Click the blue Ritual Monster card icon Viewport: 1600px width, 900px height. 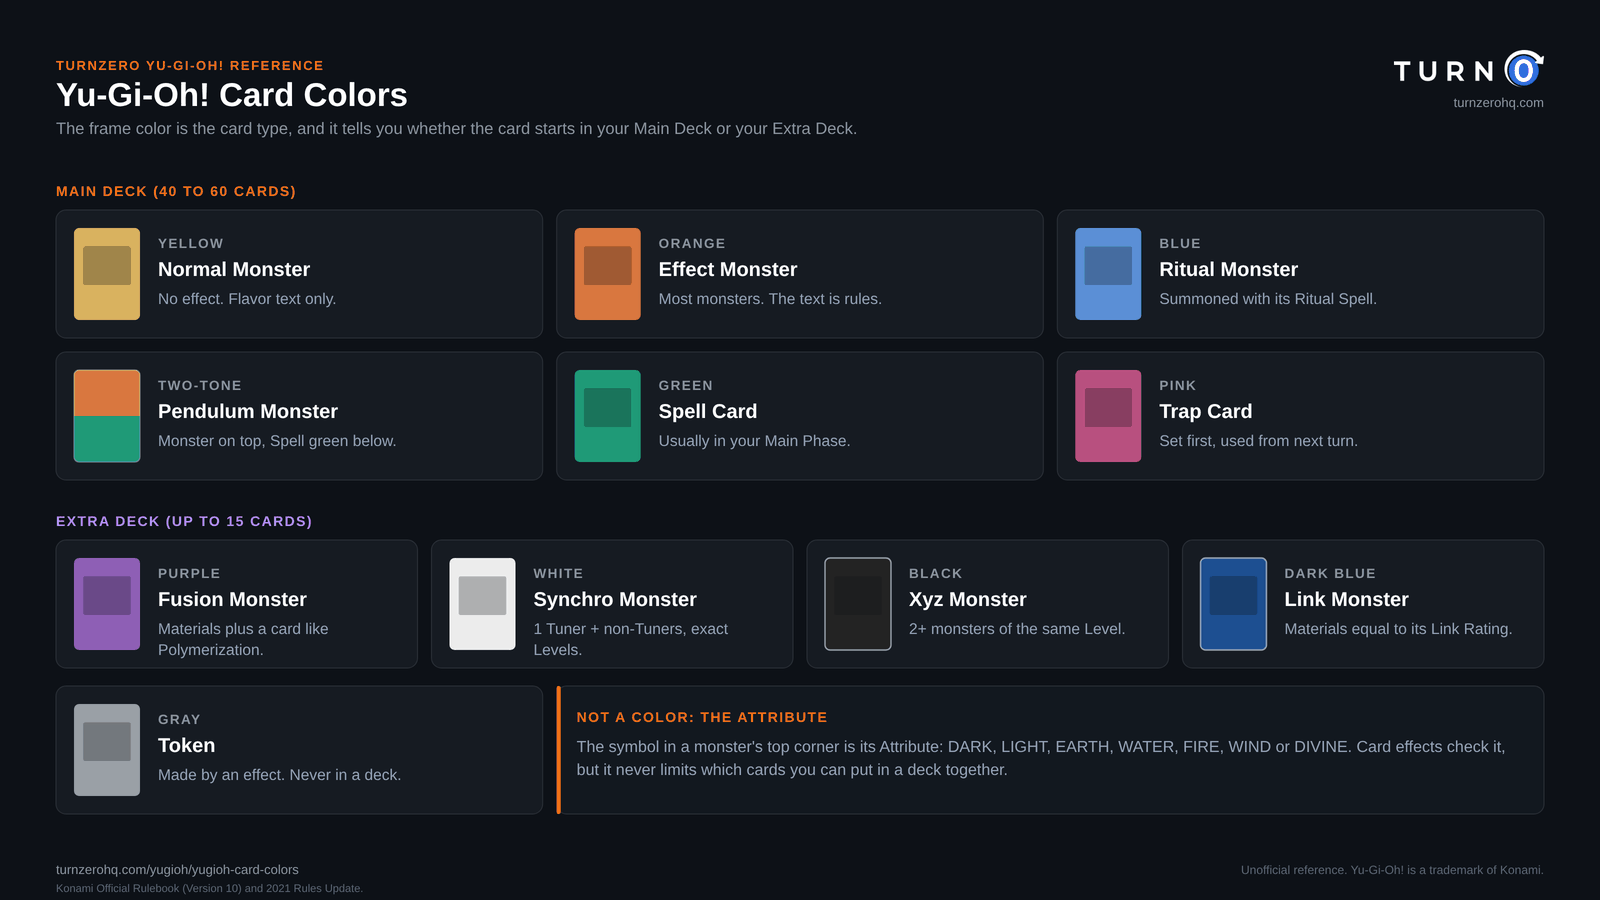[x=1108, y=274]
